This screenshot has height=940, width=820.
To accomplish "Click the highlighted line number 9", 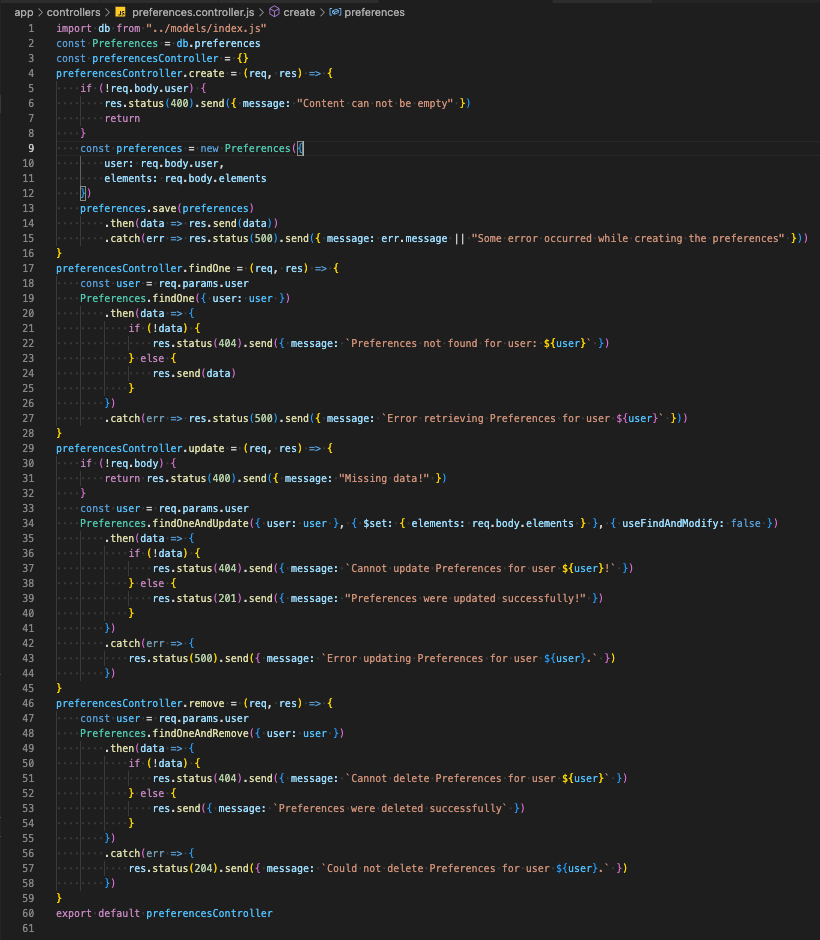I will (x=30, y=147).
